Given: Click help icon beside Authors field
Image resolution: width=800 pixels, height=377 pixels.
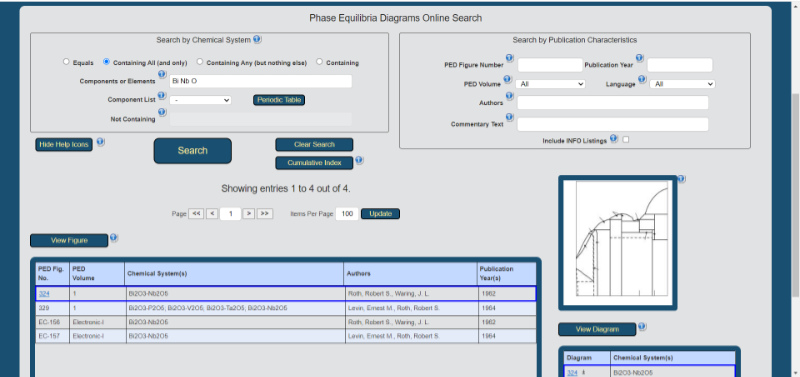Looking at the screenshot, I should click(x=509, y=96).
